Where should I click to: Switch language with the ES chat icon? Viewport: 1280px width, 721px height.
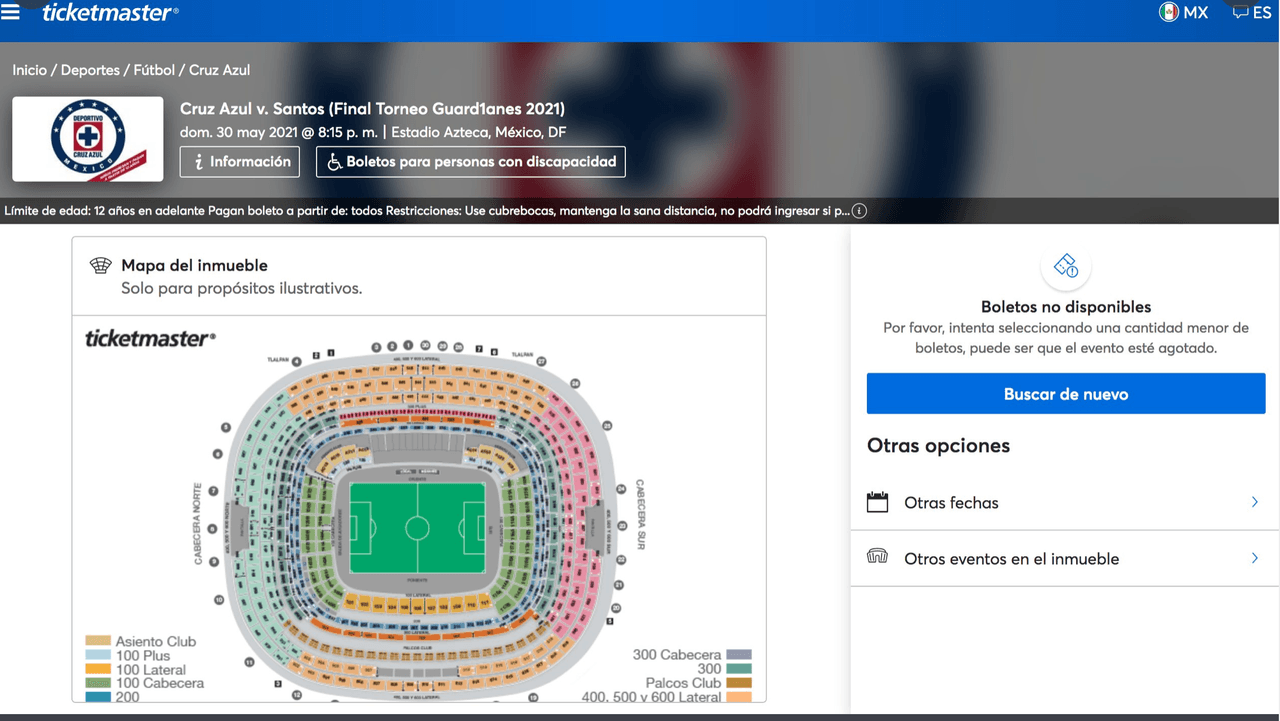[x=1241, y=12]
